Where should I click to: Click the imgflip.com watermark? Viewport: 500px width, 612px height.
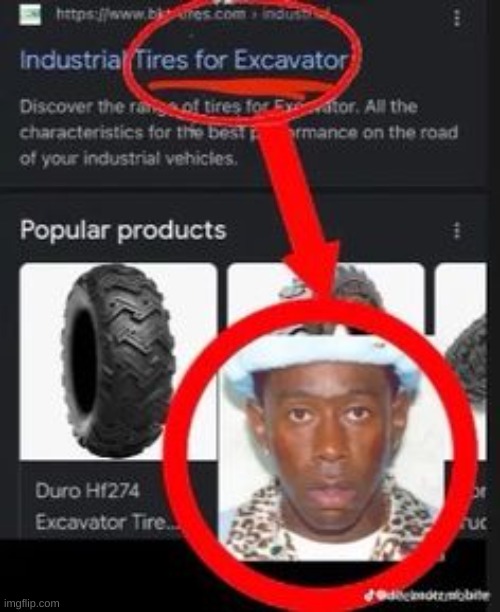click(30, 603)
